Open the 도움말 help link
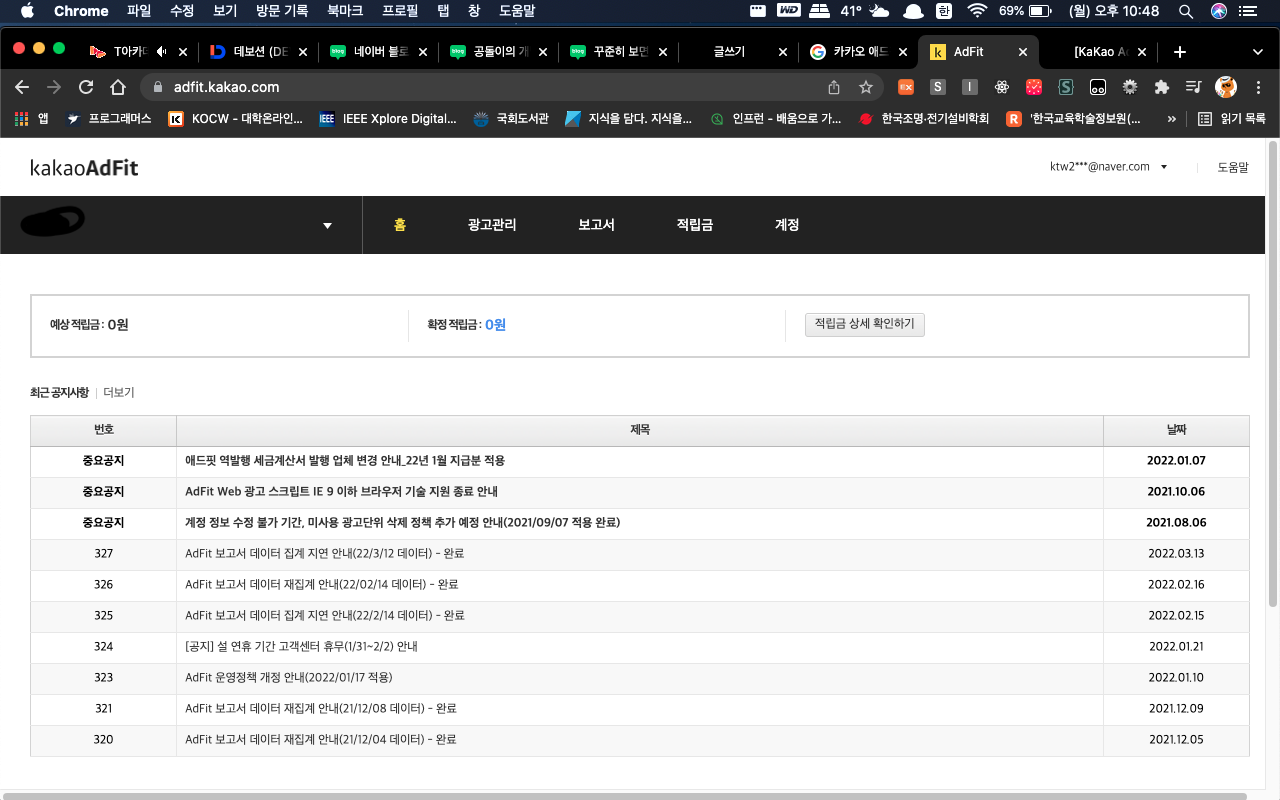This screenshot has height=800, width=1280. tap(1233, 167)
